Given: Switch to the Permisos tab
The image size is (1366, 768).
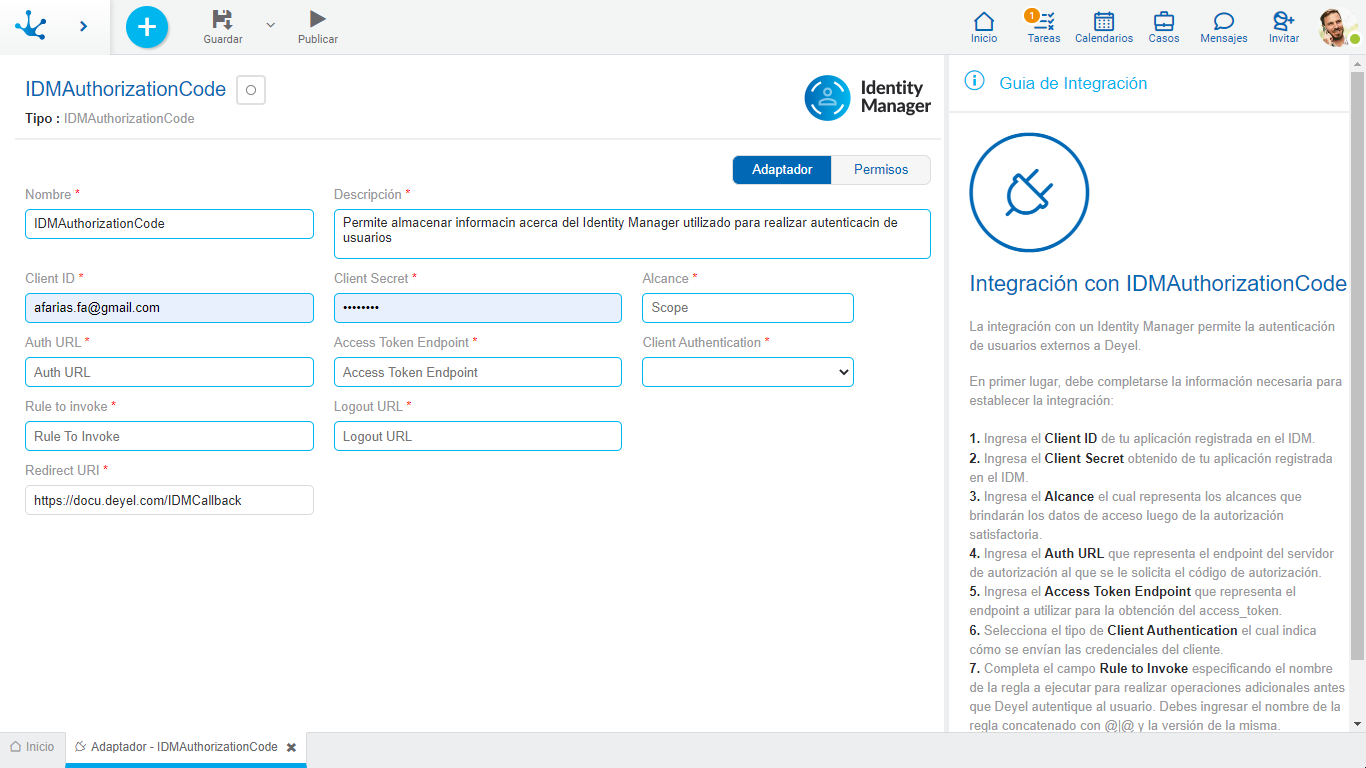Looking at the screenshot, I should 880,170.
